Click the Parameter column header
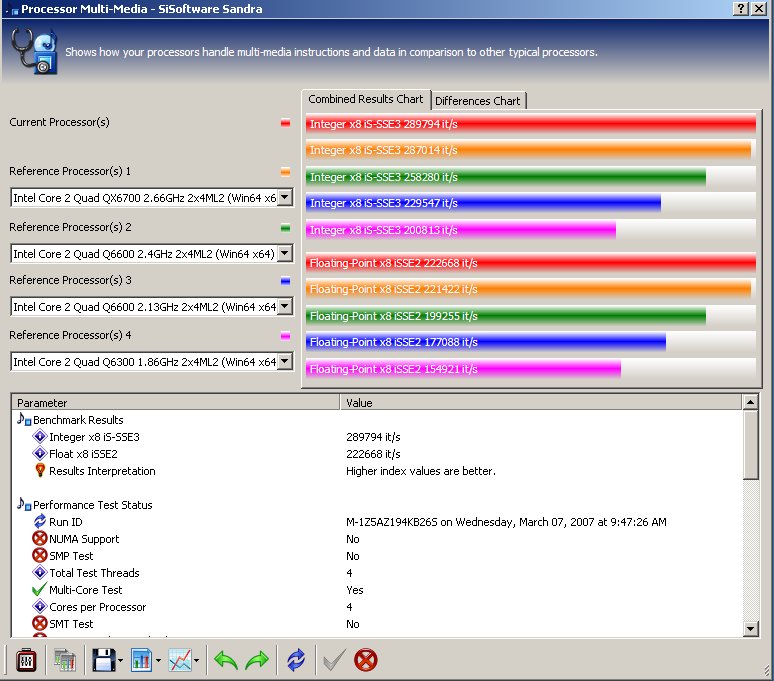Viewport: 774px width, 681px height. pyautogui.click(x=176, y=402)
